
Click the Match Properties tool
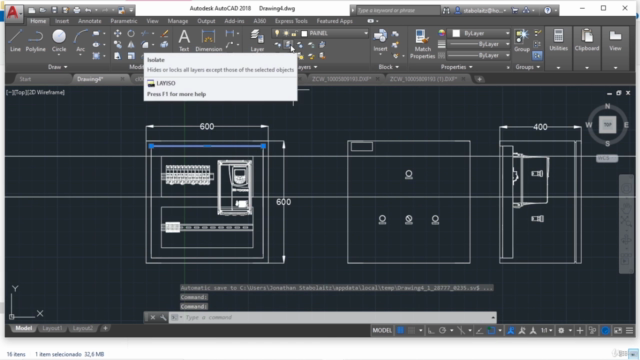(x=422, y=44)
